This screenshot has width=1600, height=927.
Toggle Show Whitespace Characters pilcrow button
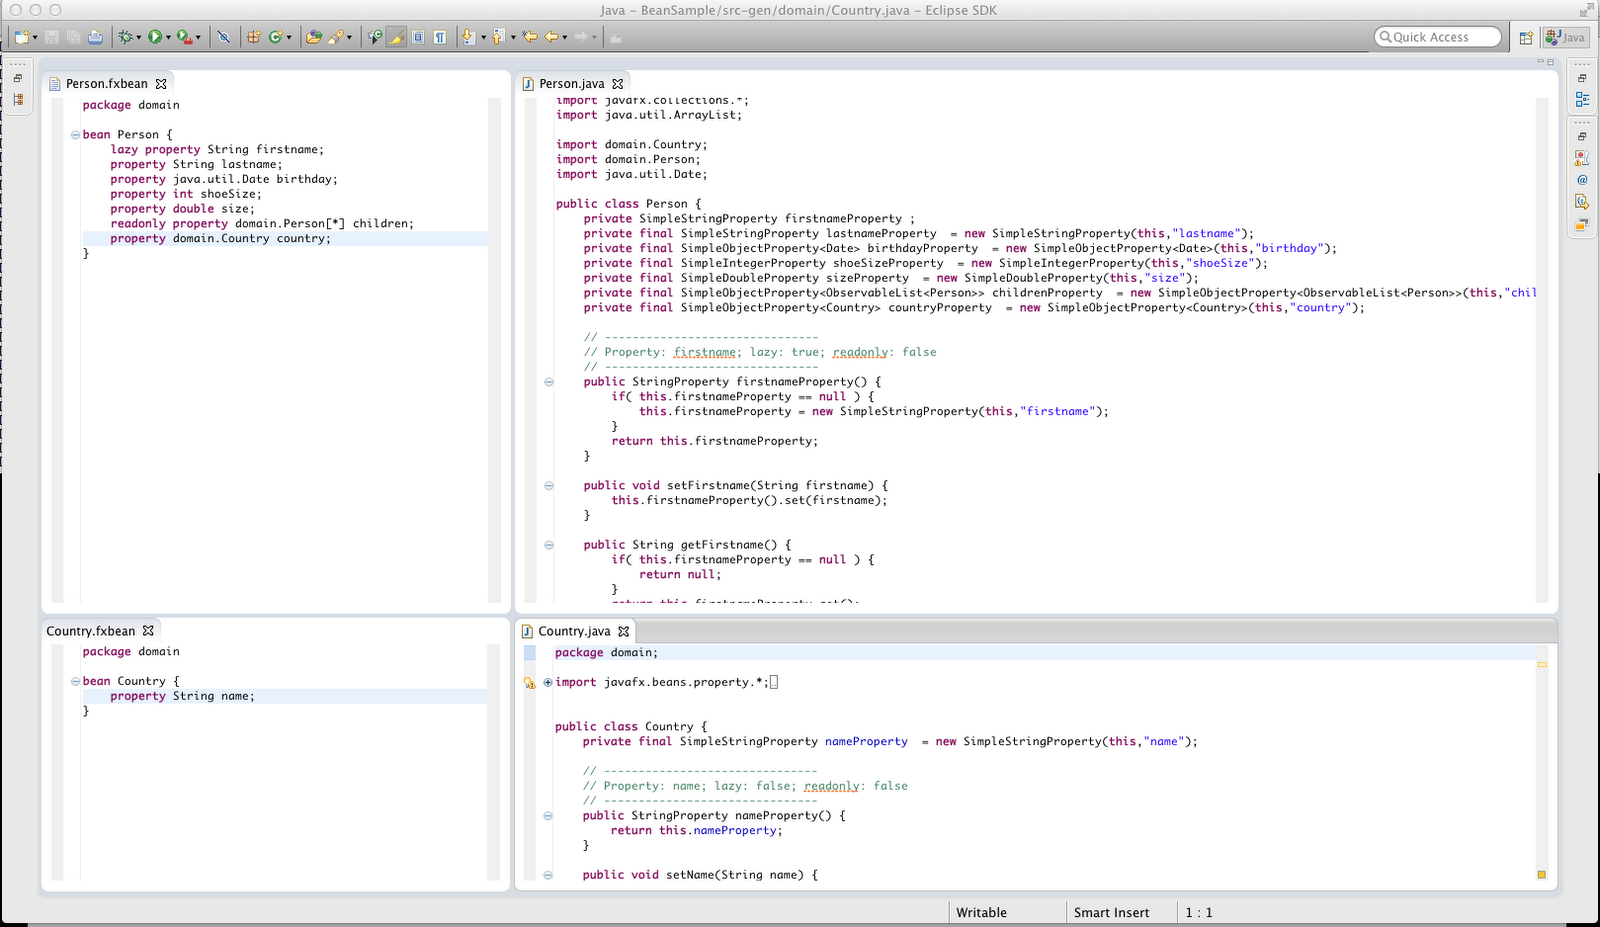coord(439,37)
